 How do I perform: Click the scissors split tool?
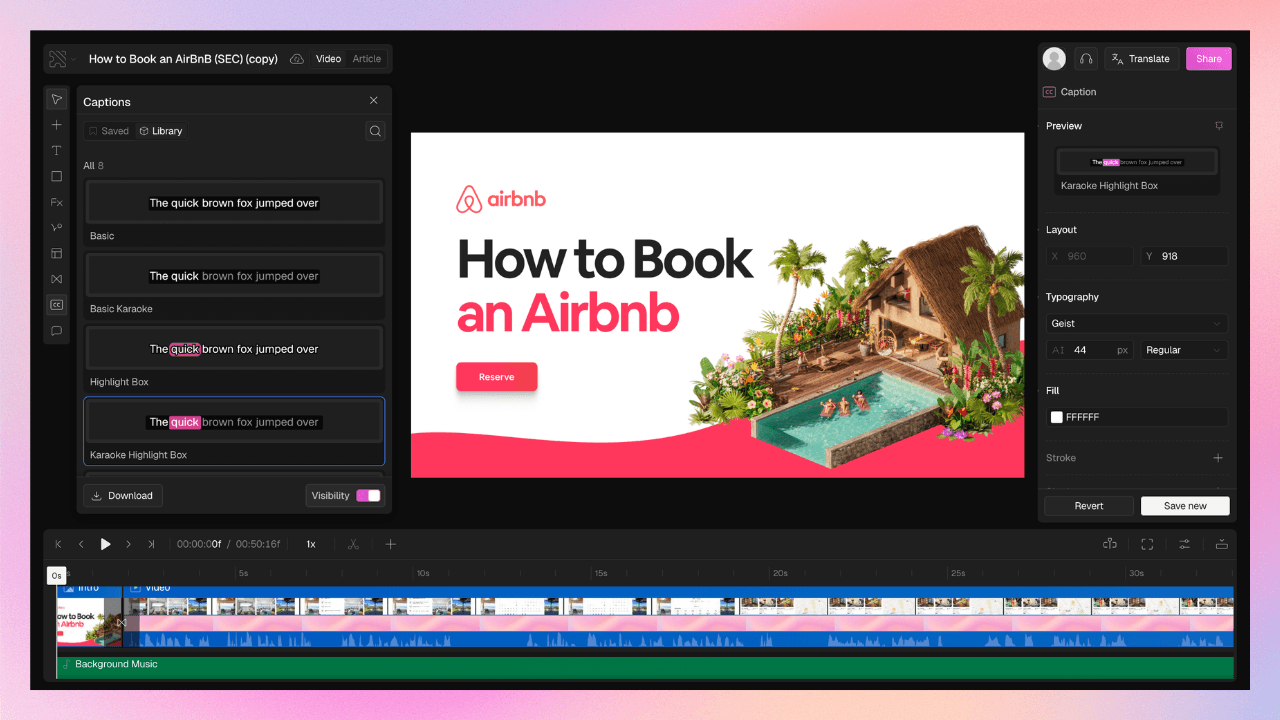pyautogui.click(x=353, y=544)
